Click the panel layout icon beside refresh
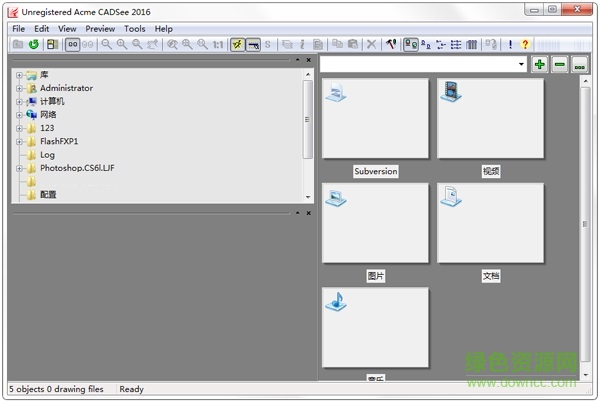The image size is (600, 401). point(52,44)
